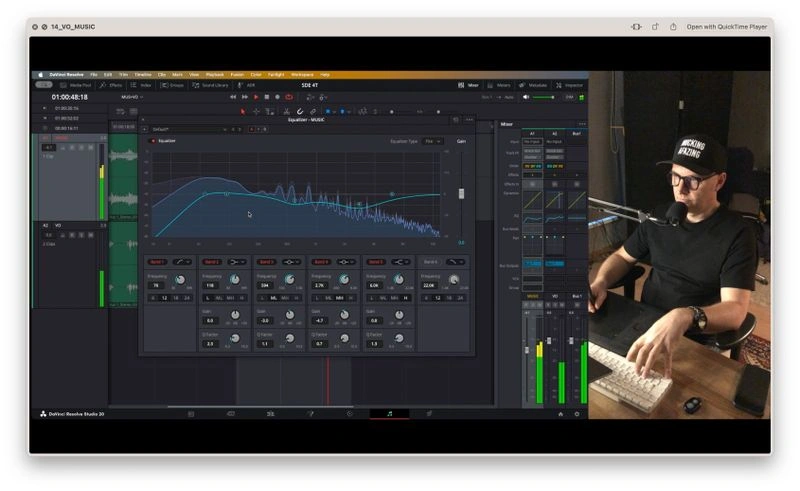Open the Workspace menu

(302, 75)
